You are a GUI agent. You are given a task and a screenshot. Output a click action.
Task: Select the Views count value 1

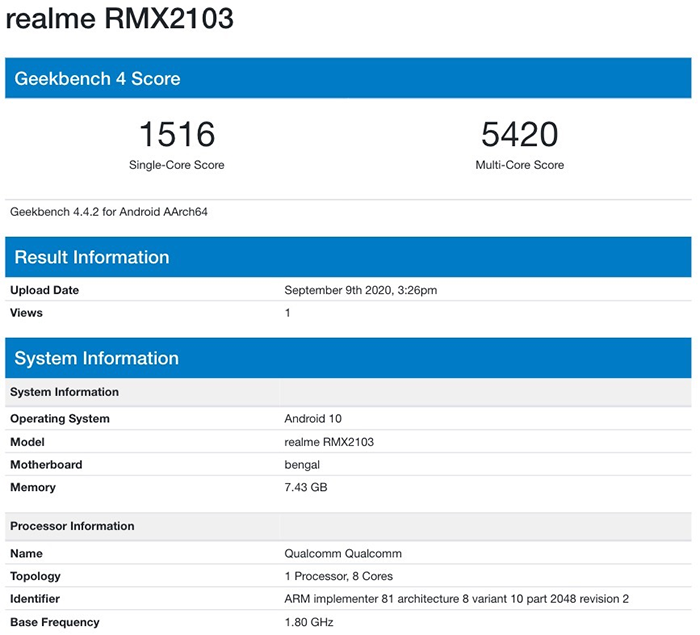tap(288, 313)
